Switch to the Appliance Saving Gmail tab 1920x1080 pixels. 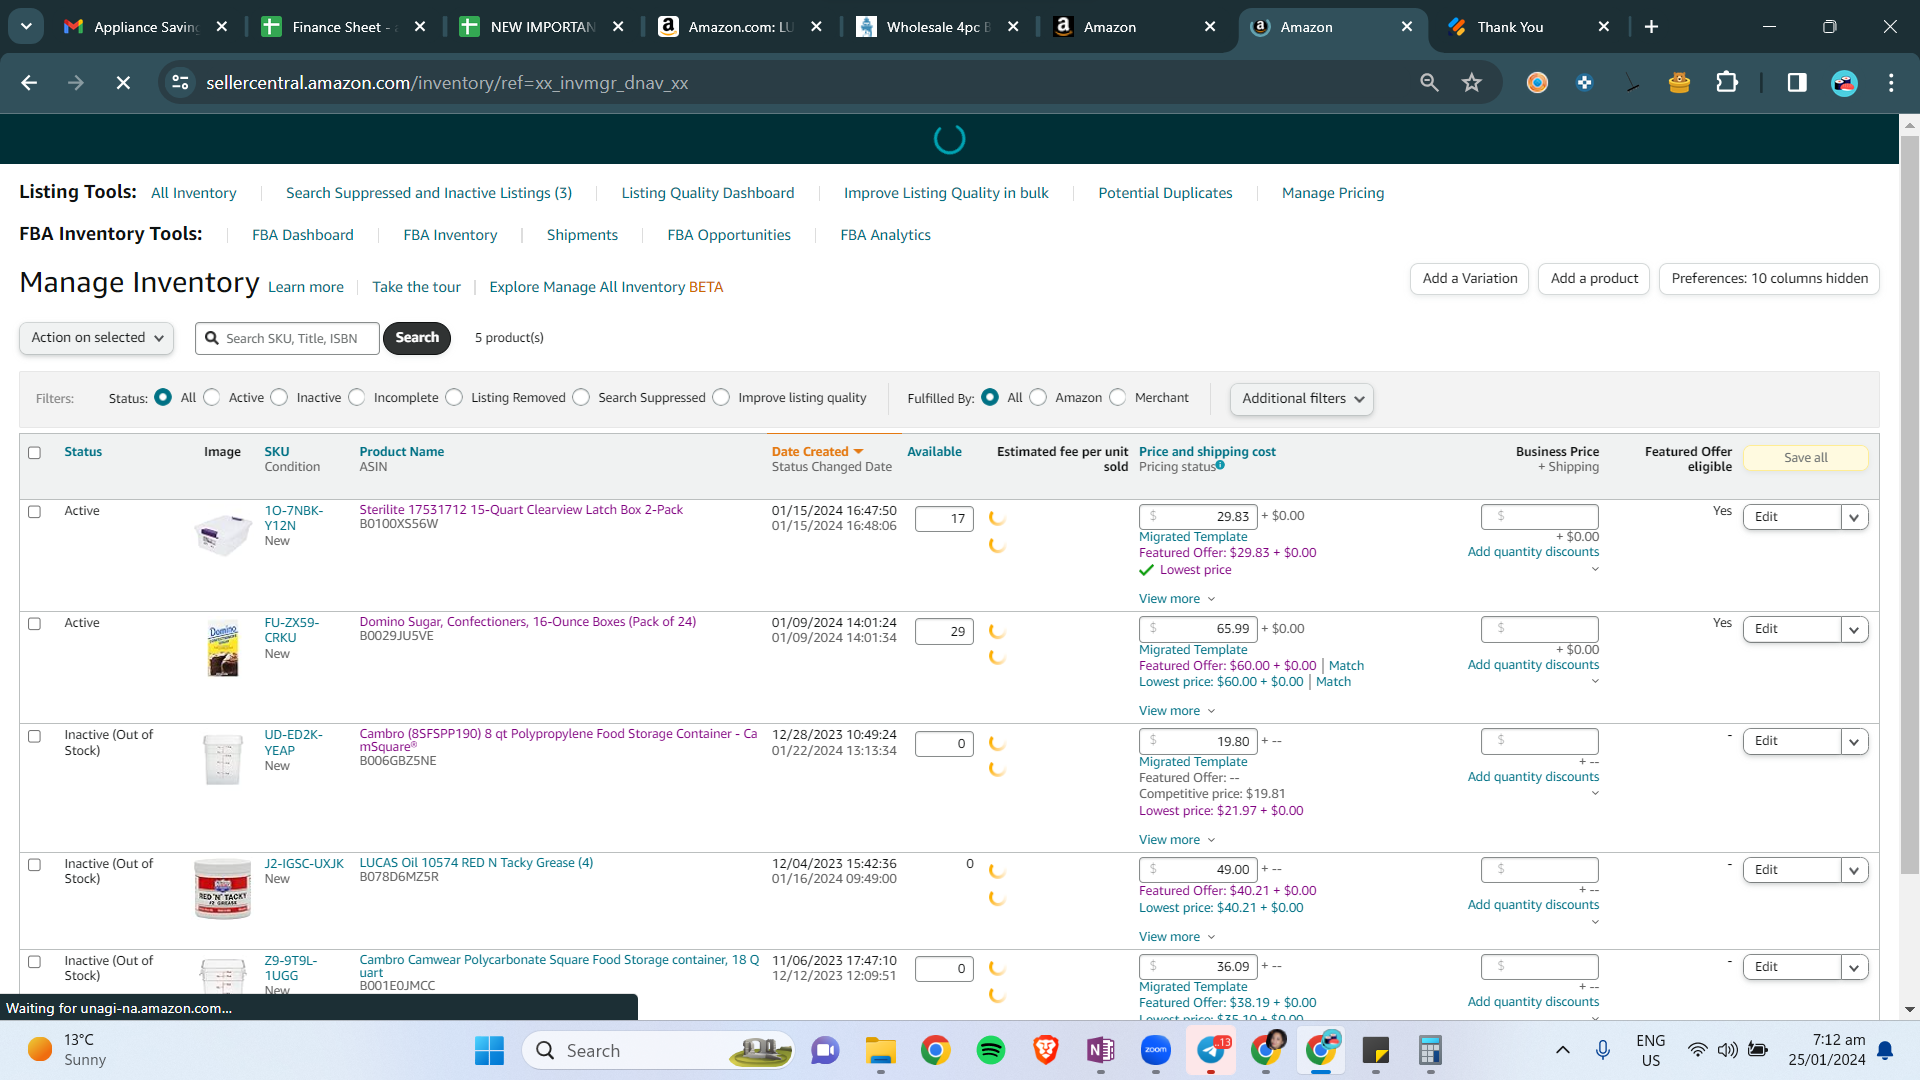145,27
